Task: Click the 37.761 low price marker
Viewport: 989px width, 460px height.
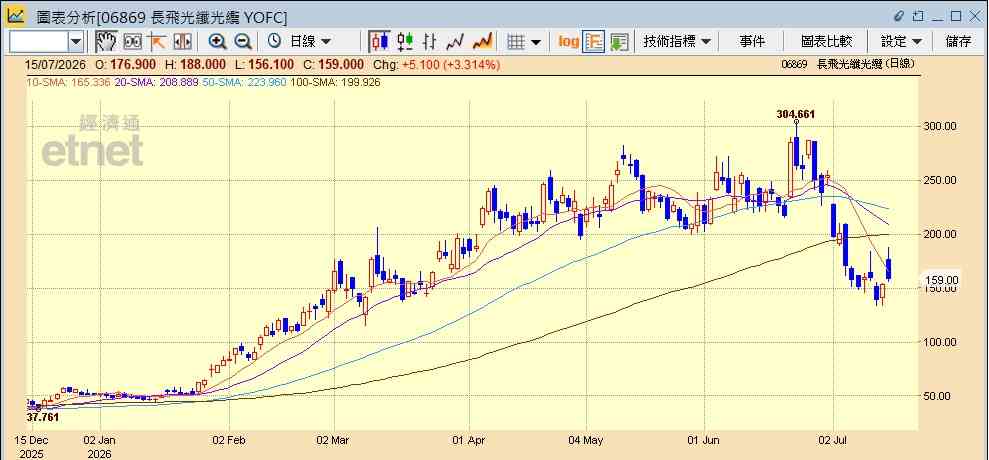Action: point(43,417)
